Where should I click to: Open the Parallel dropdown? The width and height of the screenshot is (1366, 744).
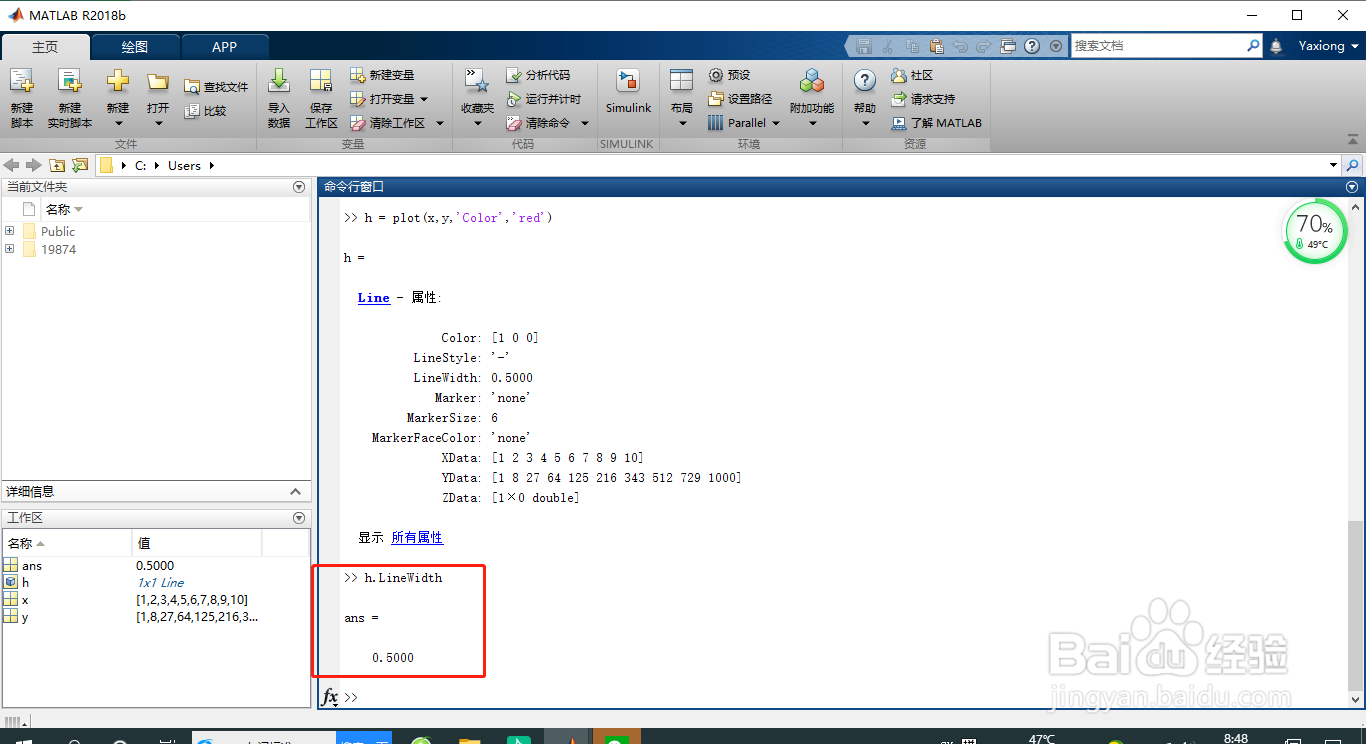[744, 123]
